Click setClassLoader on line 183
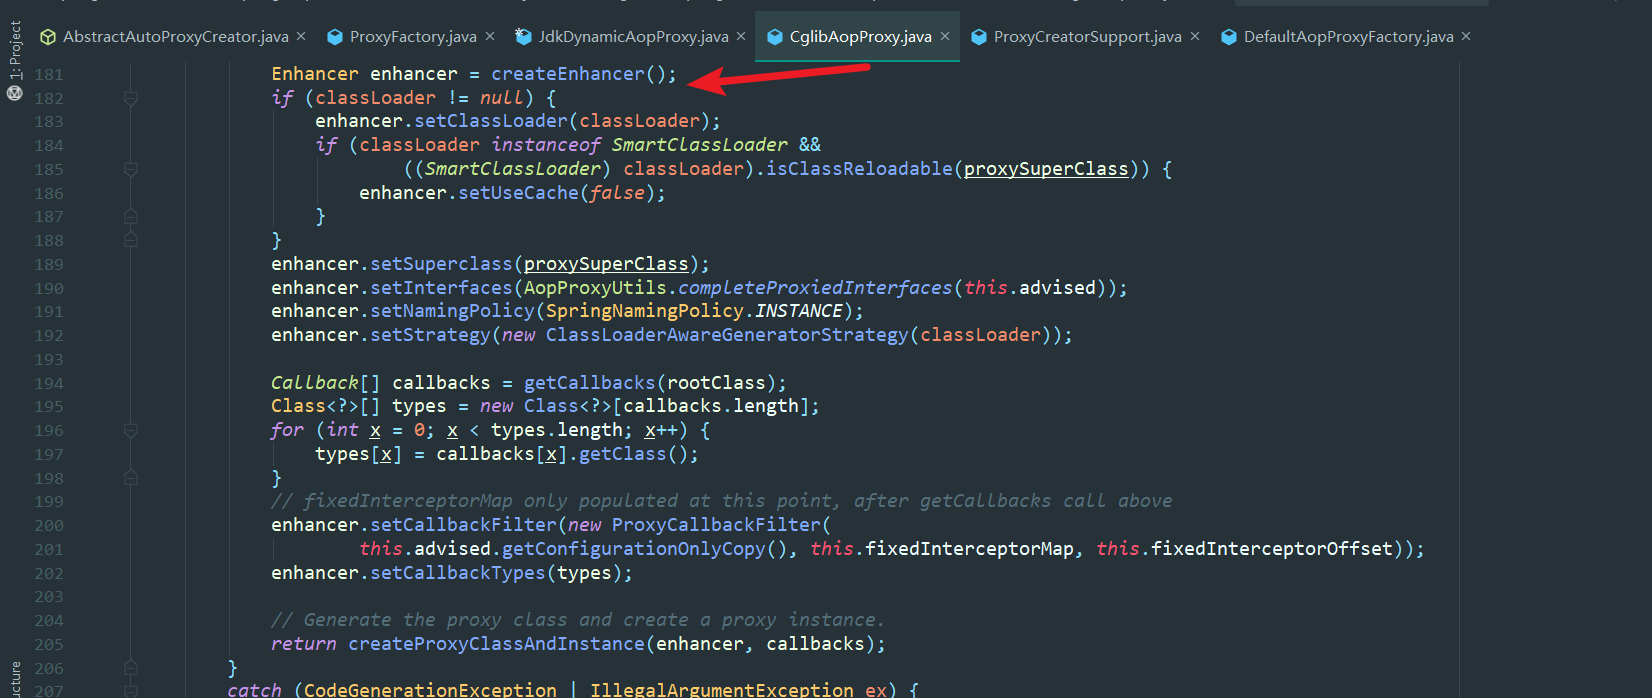This screenshot has width=1652, height=698. [491, 121]
